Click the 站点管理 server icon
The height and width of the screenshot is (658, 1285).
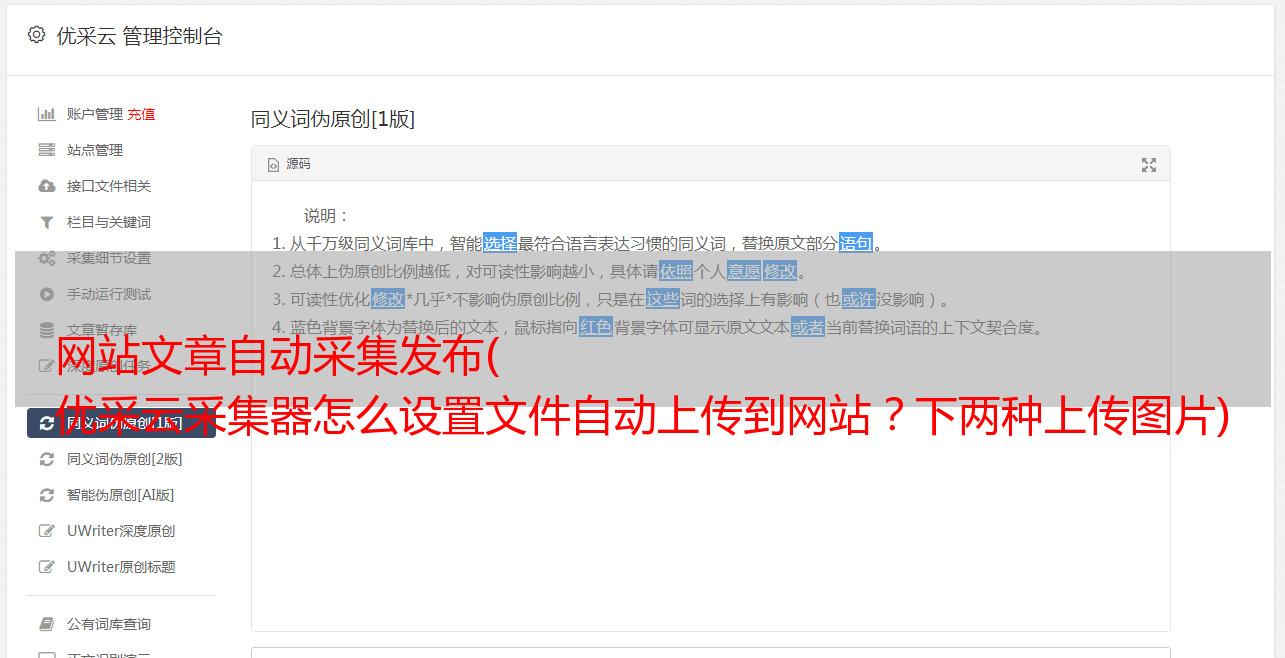46,150
